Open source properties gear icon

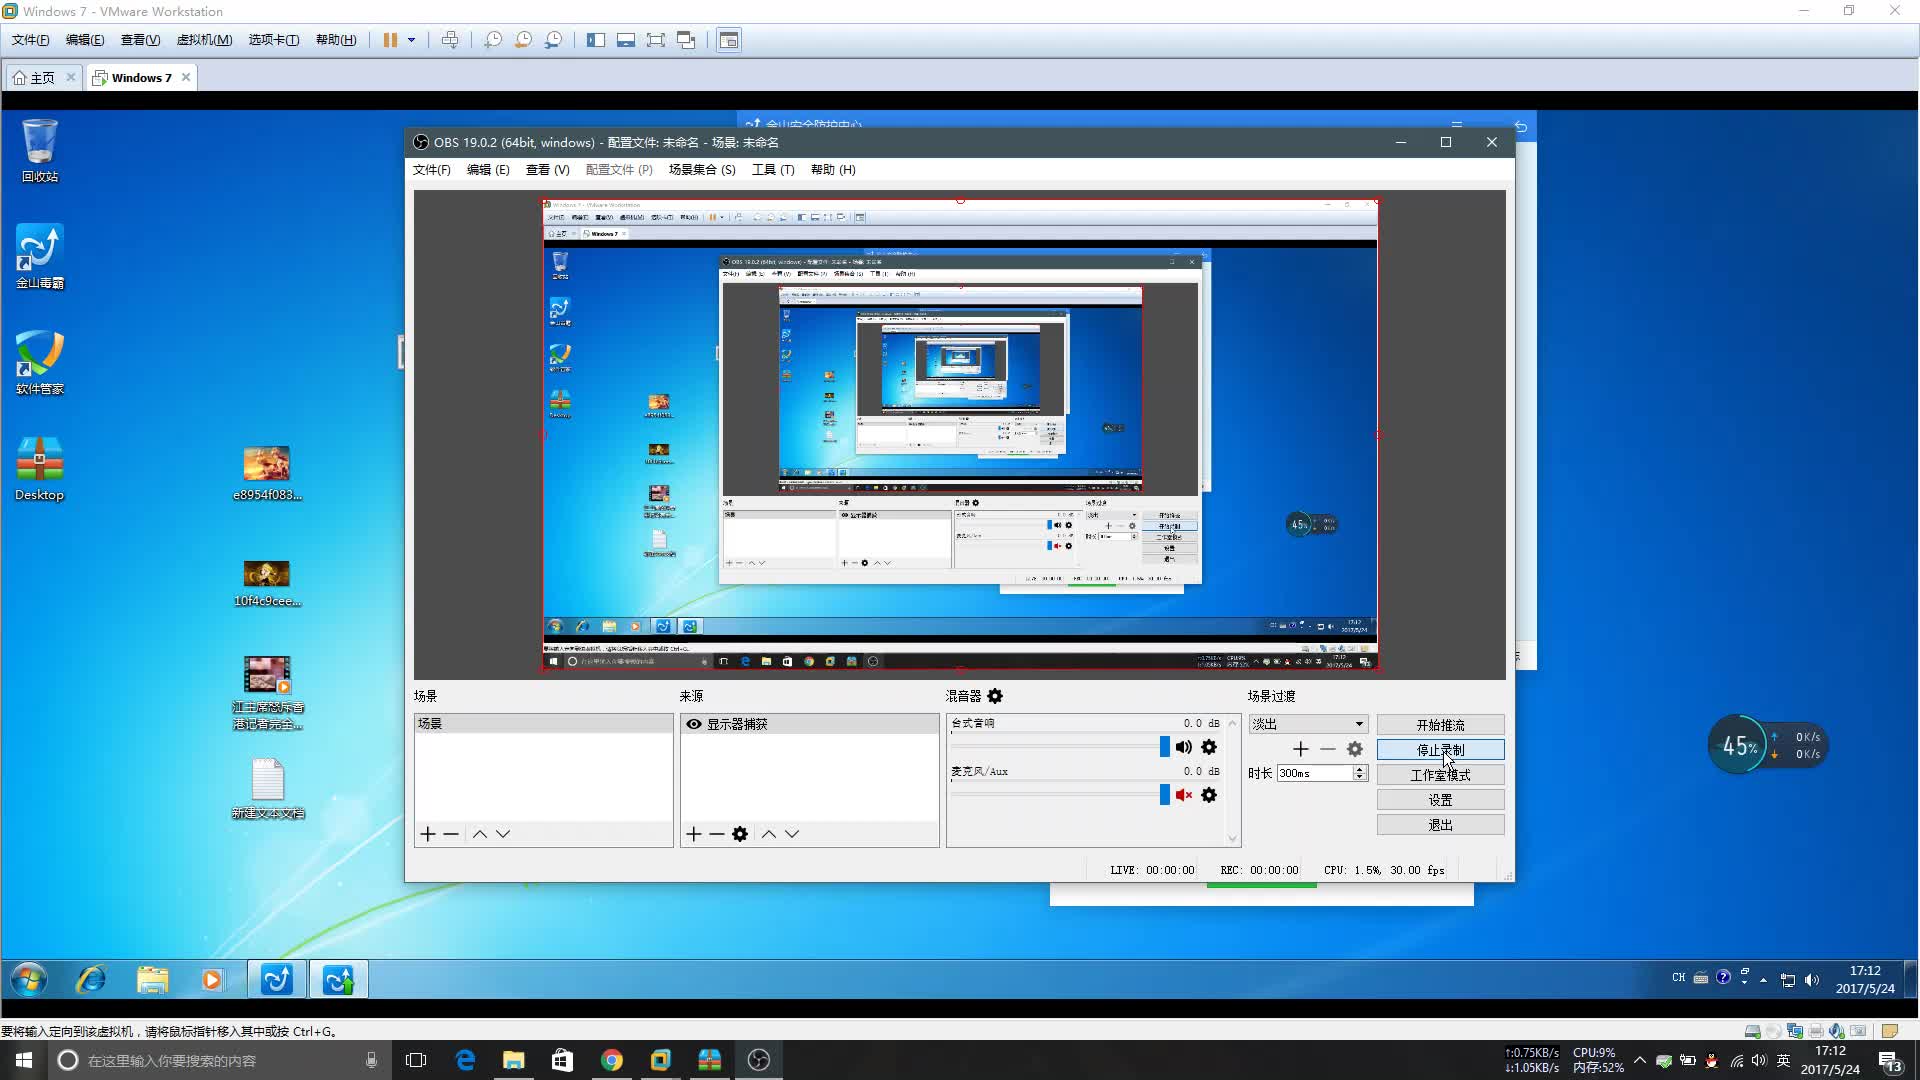pyautogui.click(x=740, y=834)
